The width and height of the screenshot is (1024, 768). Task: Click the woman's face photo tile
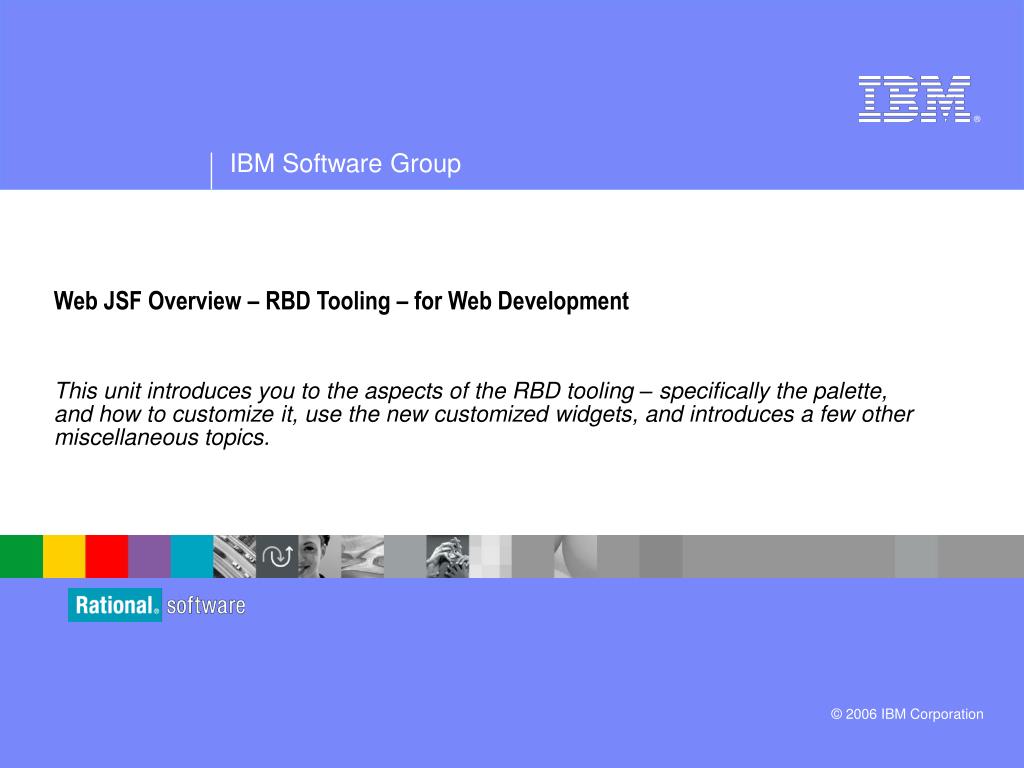[x=319, y=556]
